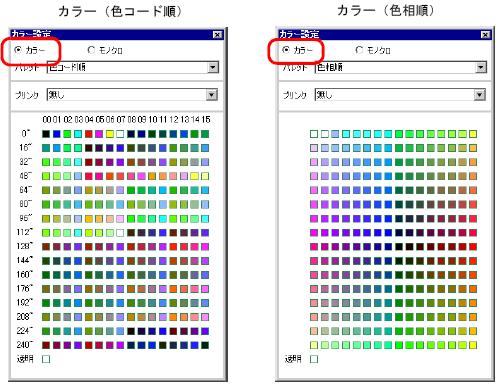Open the パレット dropdown showing 色コード順

133,67
